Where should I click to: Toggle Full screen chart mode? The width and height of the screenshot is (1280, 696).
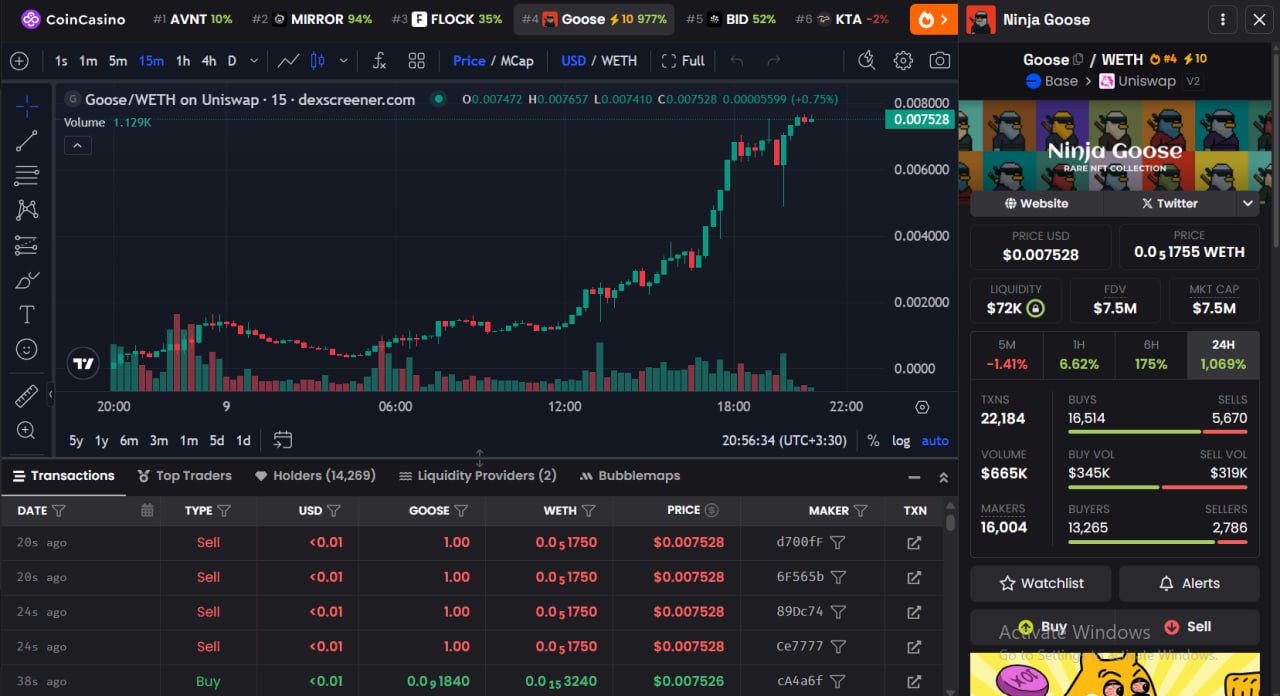pyautogui.click(x=683, y=61)
